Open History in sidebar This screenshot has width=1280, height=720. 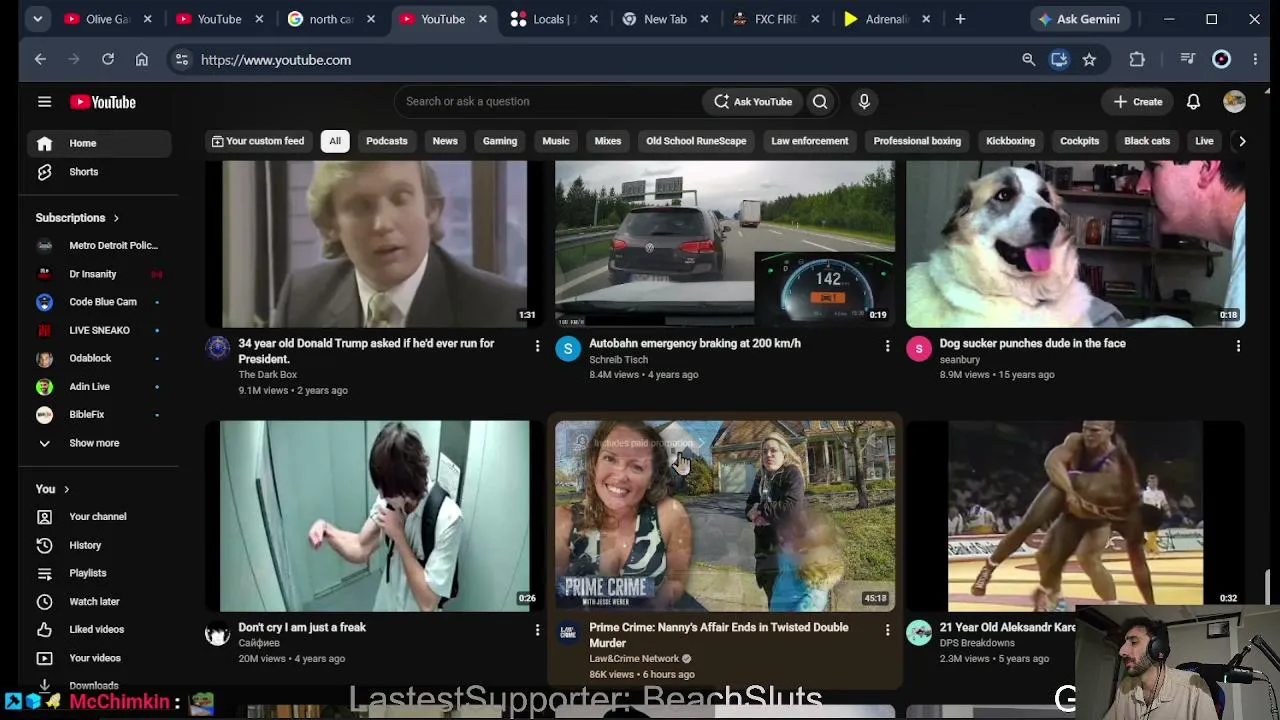[100, 545]
